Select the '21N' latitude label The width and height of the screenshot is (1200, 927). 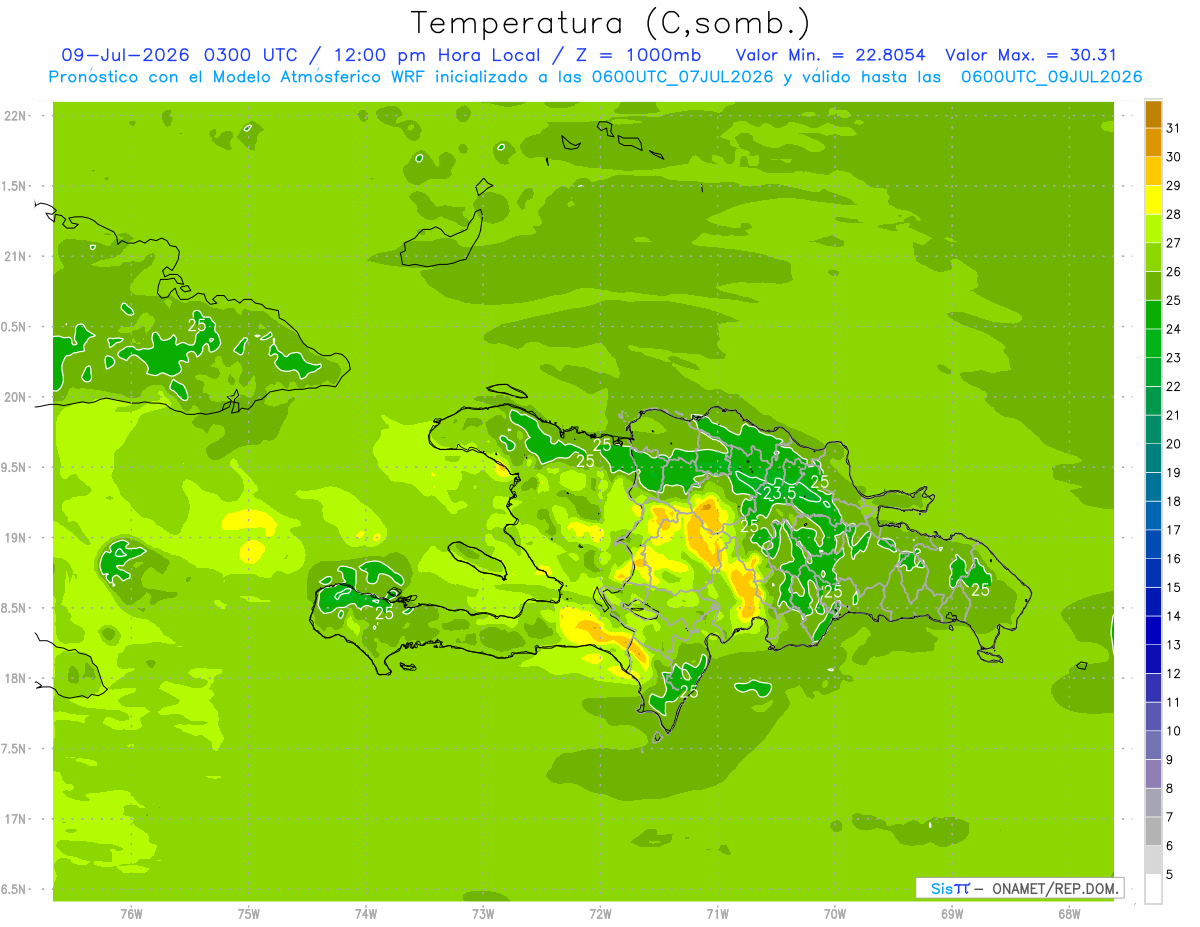click(15, 256)
